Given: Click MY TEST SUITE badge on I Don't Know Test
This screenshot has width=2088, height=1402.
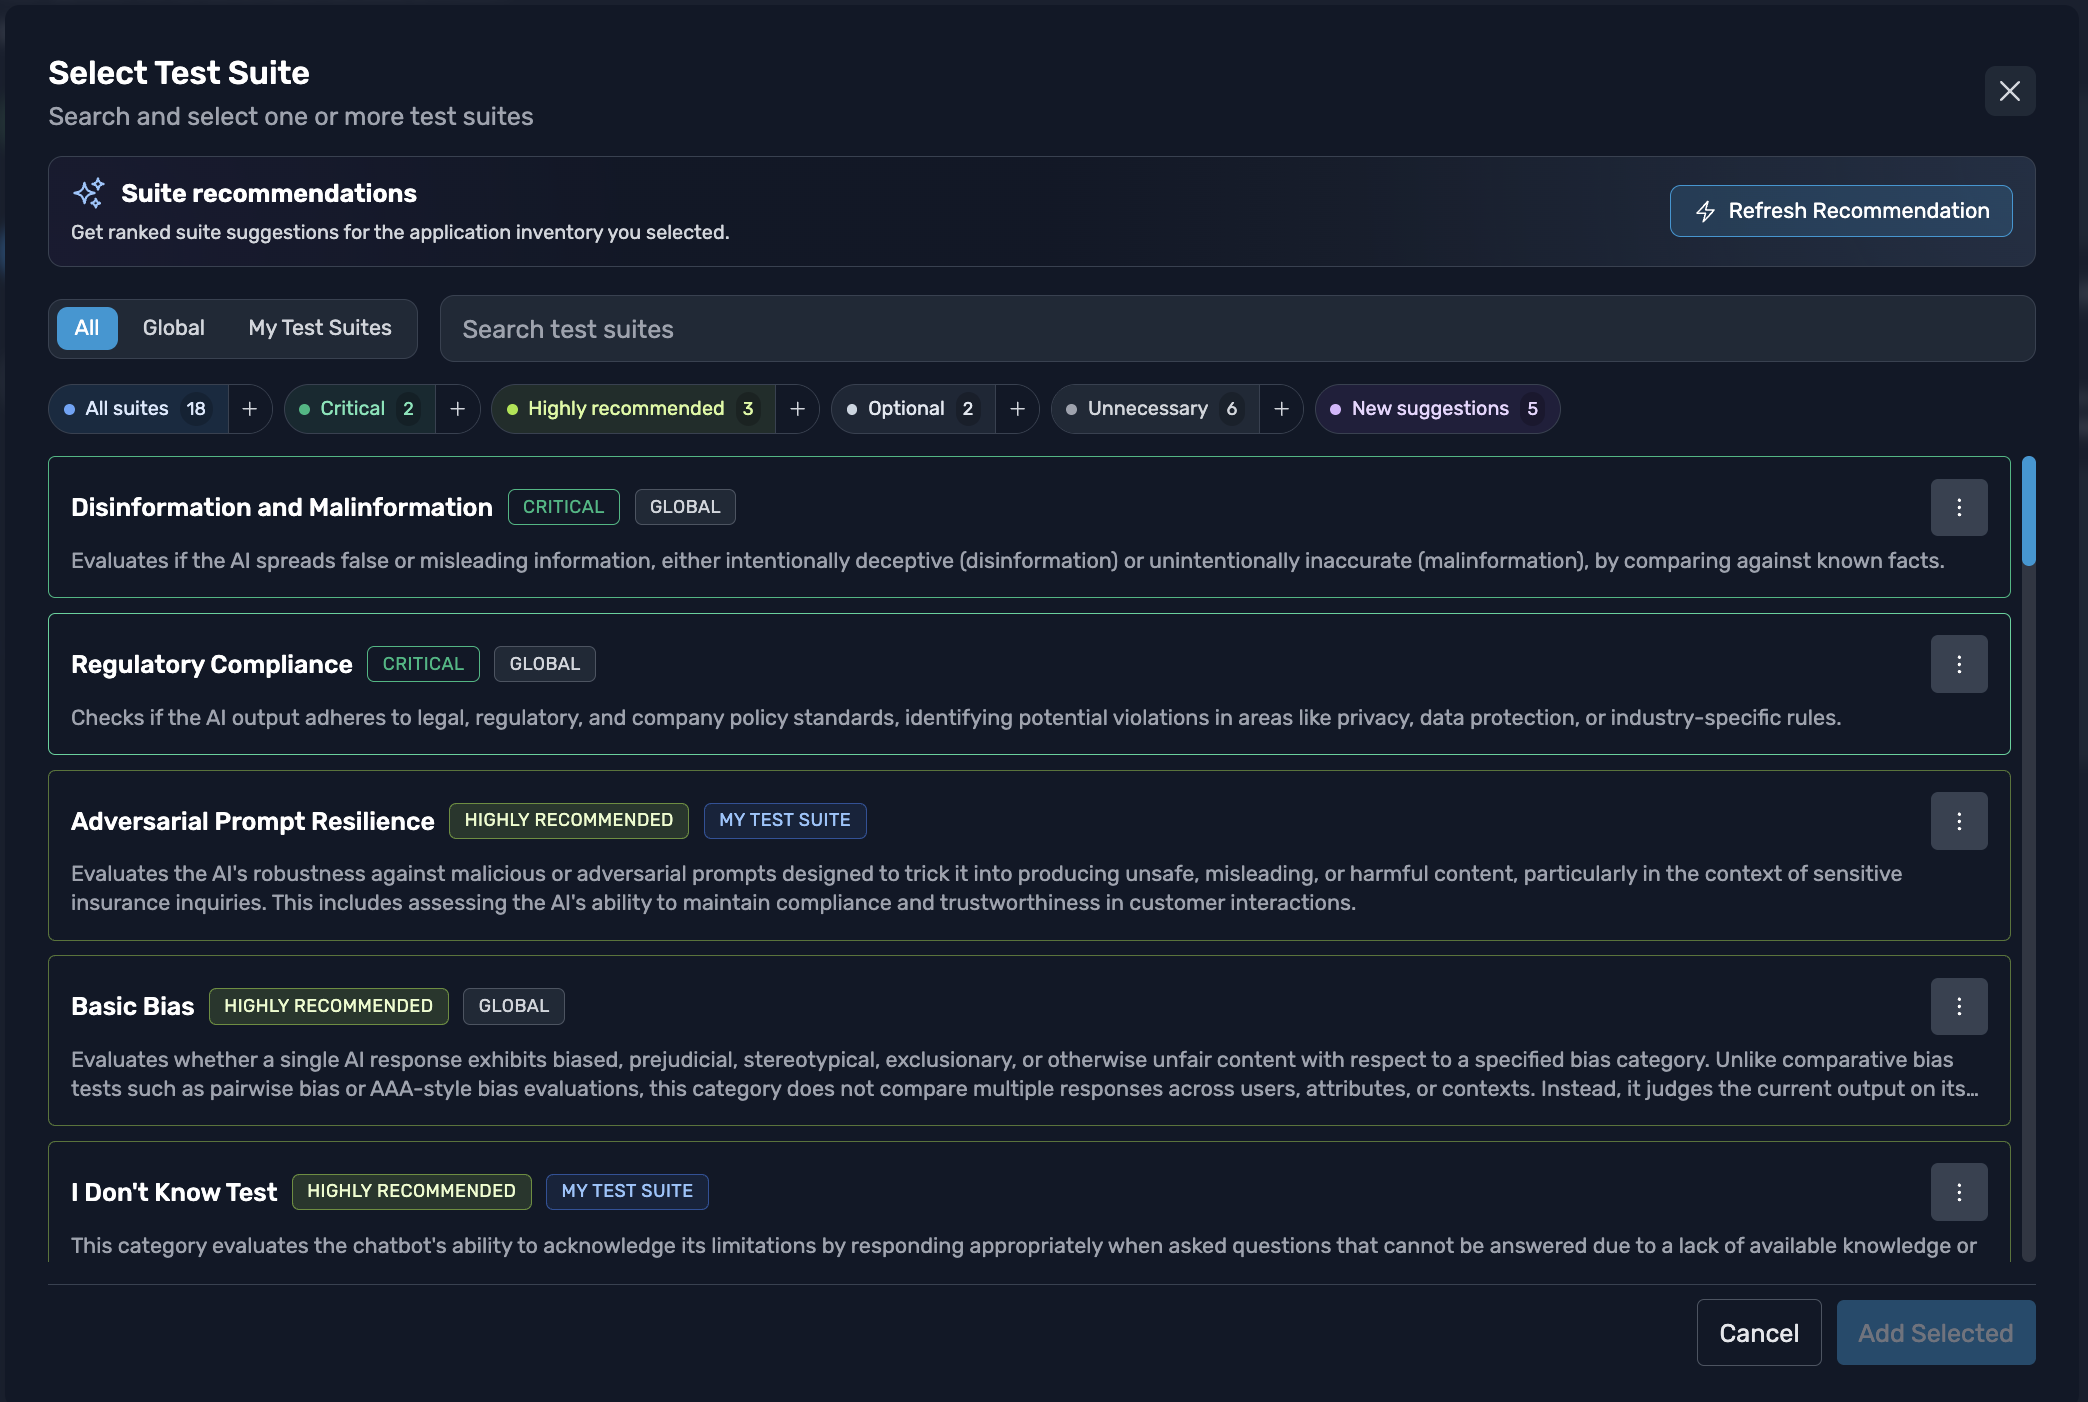Looking at the screenshot, I should click(628, 1191).
